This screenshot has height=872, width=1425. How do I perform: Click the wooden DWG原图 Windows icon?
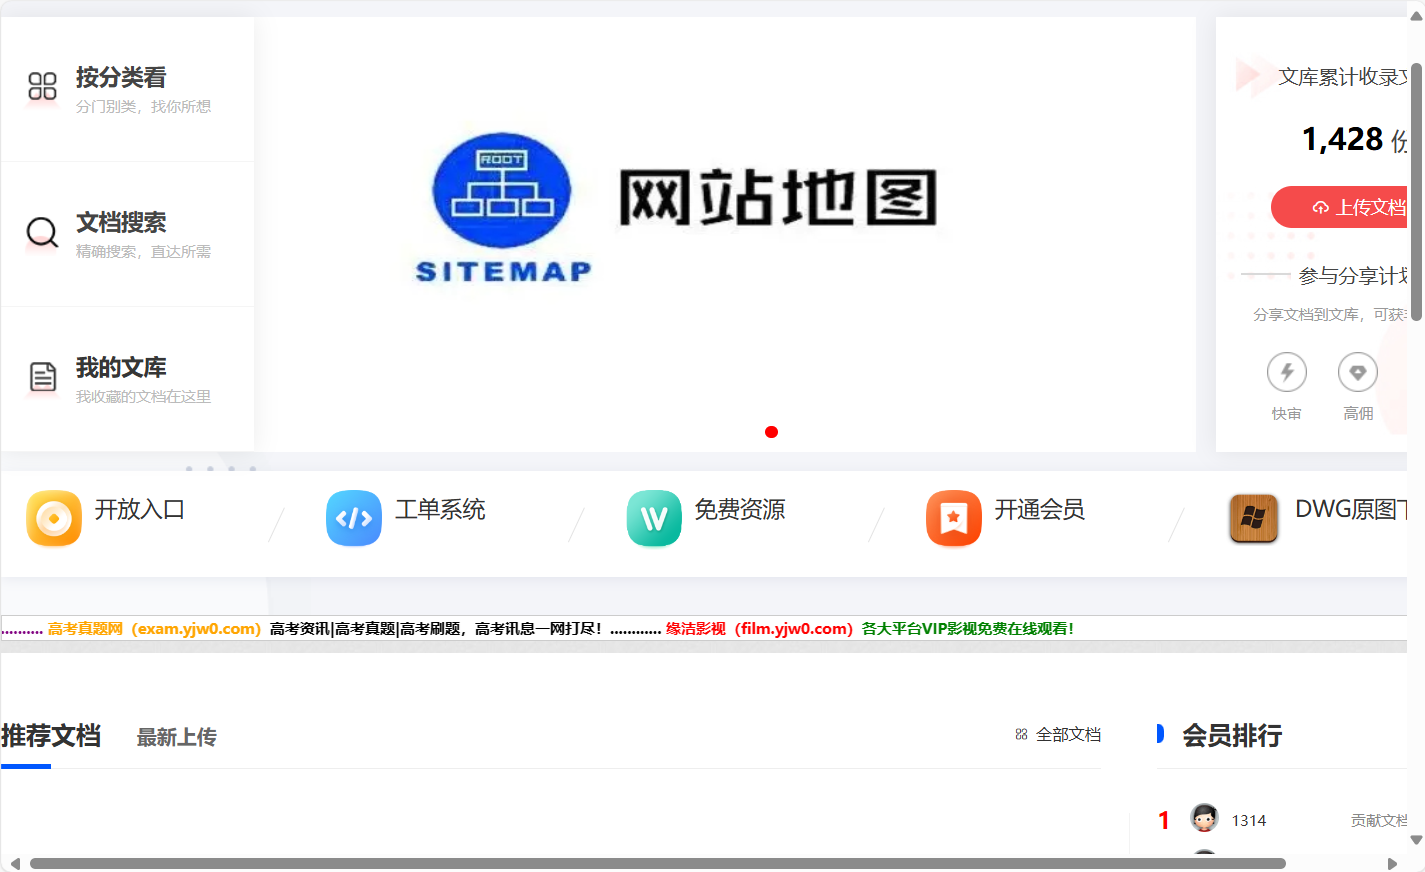(1254, 518)
